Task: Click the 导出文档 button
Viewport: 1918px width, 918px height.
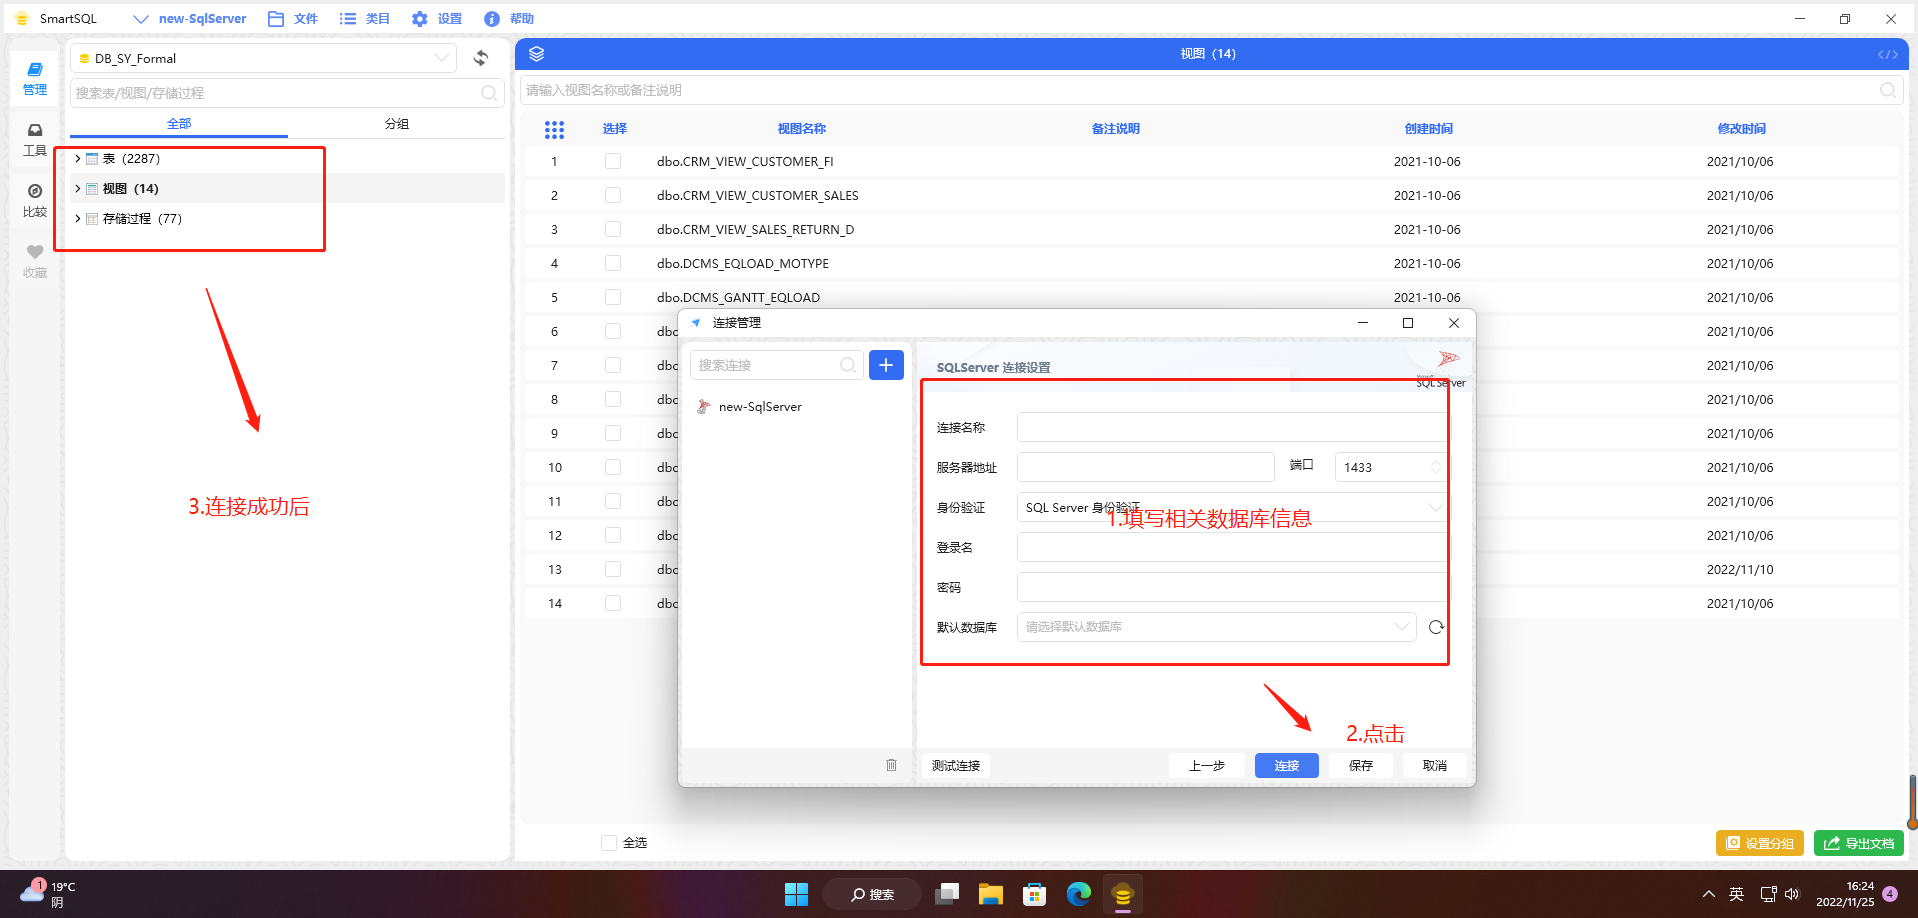Action: 1859,843
